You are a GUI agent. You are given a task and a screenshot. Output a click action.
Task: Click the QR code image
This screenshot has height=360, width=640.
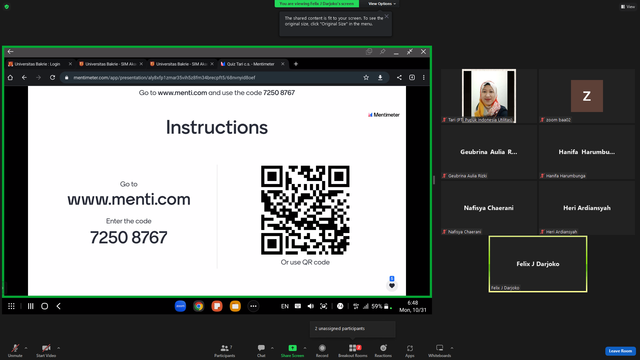coord(305,210)
